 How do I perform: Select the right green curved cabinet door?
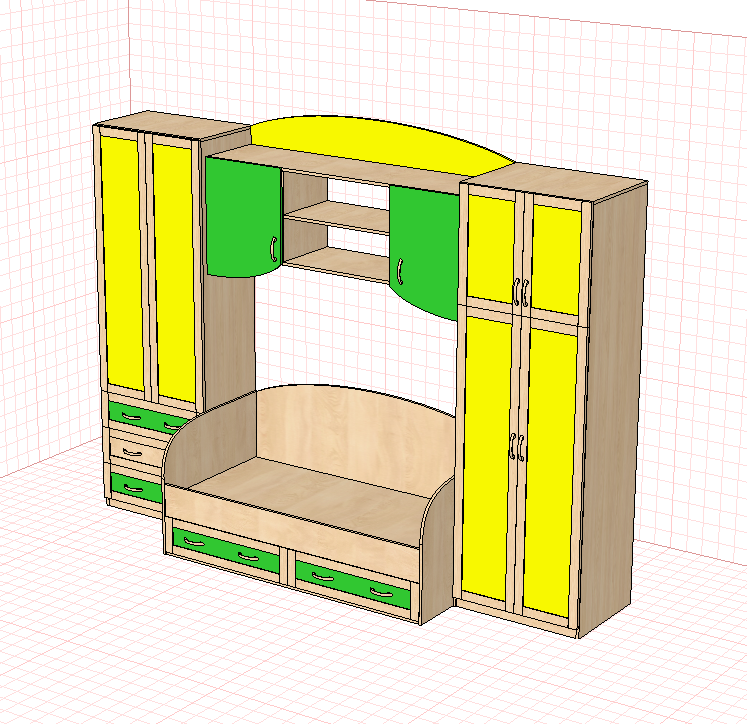(424, 252)
